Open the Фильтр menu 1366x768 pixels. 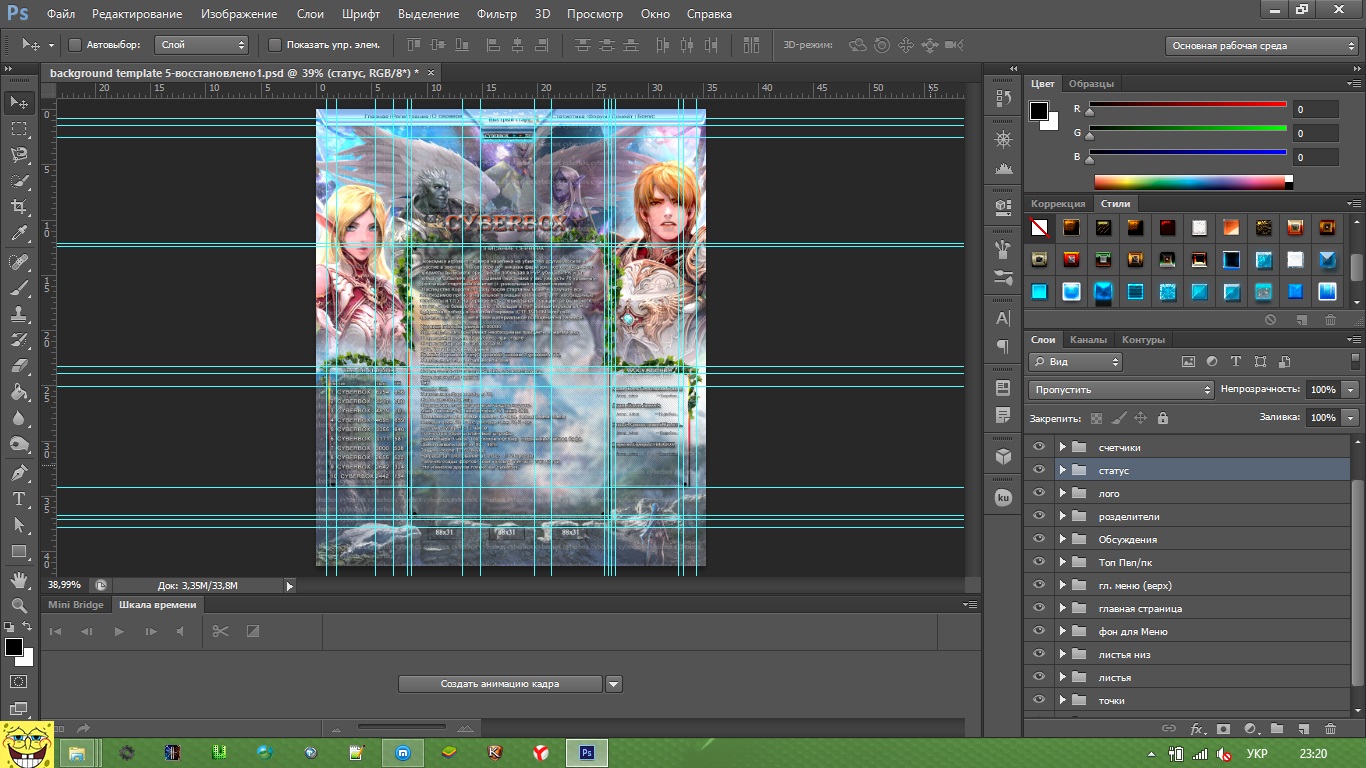click(497, 14)
